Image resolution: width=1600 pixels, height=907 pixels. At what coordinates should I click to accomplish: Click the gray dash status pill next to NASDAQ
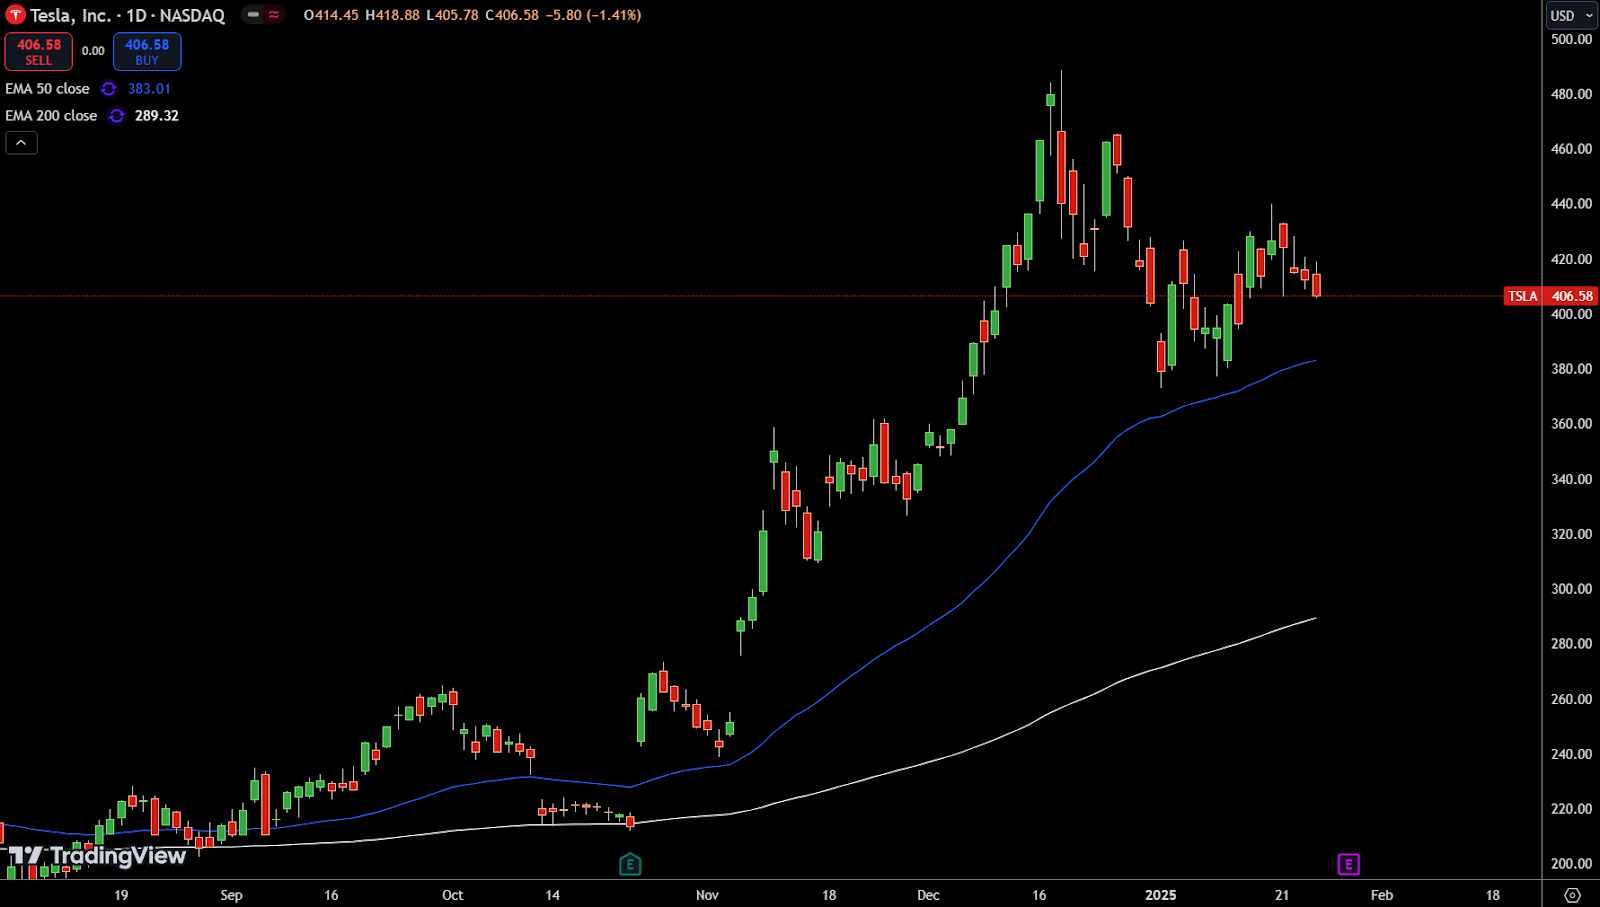(253, 15)
